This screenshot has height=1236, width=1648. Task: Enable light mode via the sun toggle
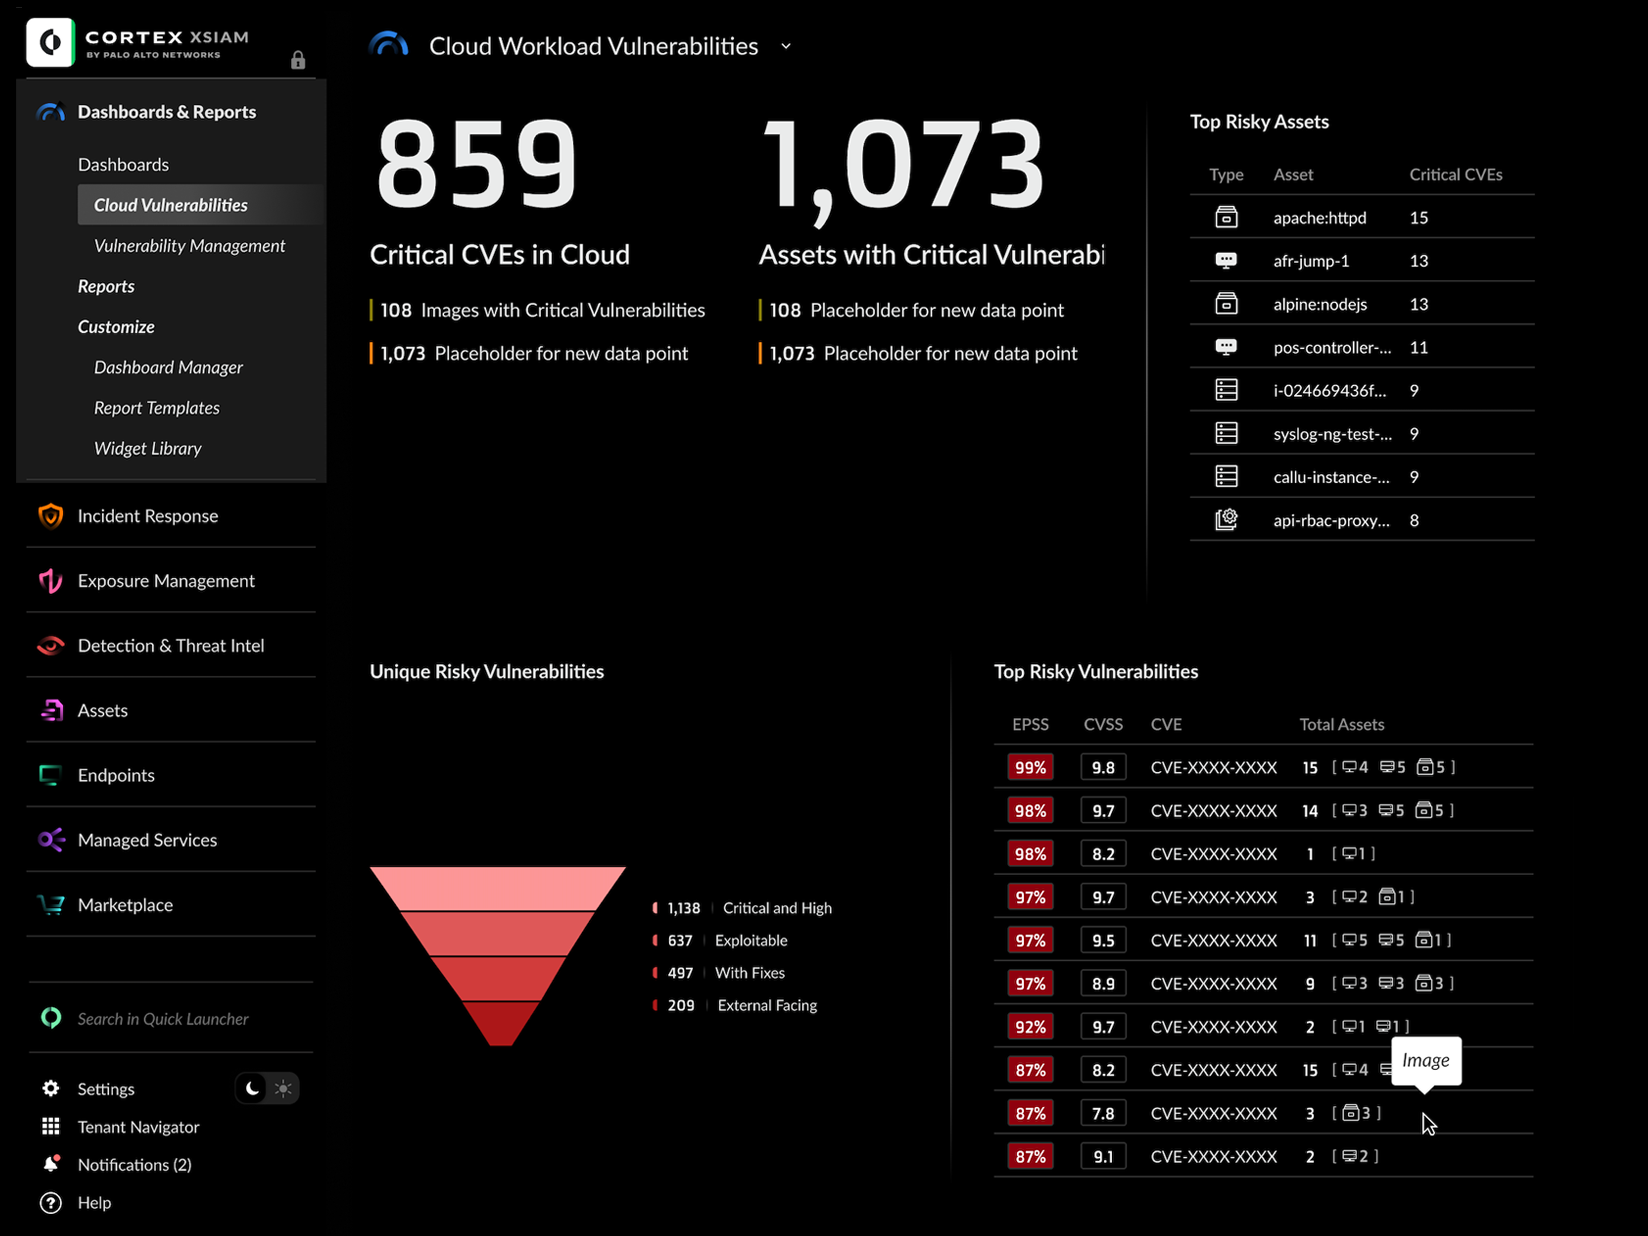pos(283,1088)
